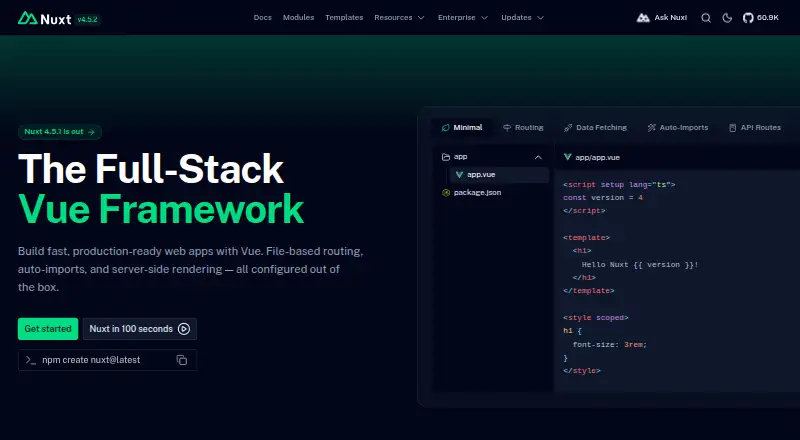
Task: Click the terminal prompt icon
Action: point(31,360)
